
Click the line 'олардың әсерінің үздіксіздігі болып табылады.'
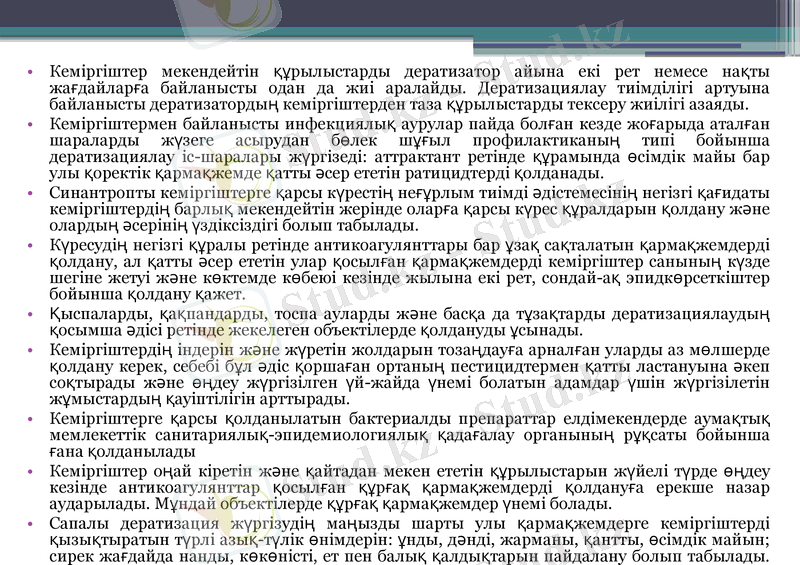(x=234, y=226)
